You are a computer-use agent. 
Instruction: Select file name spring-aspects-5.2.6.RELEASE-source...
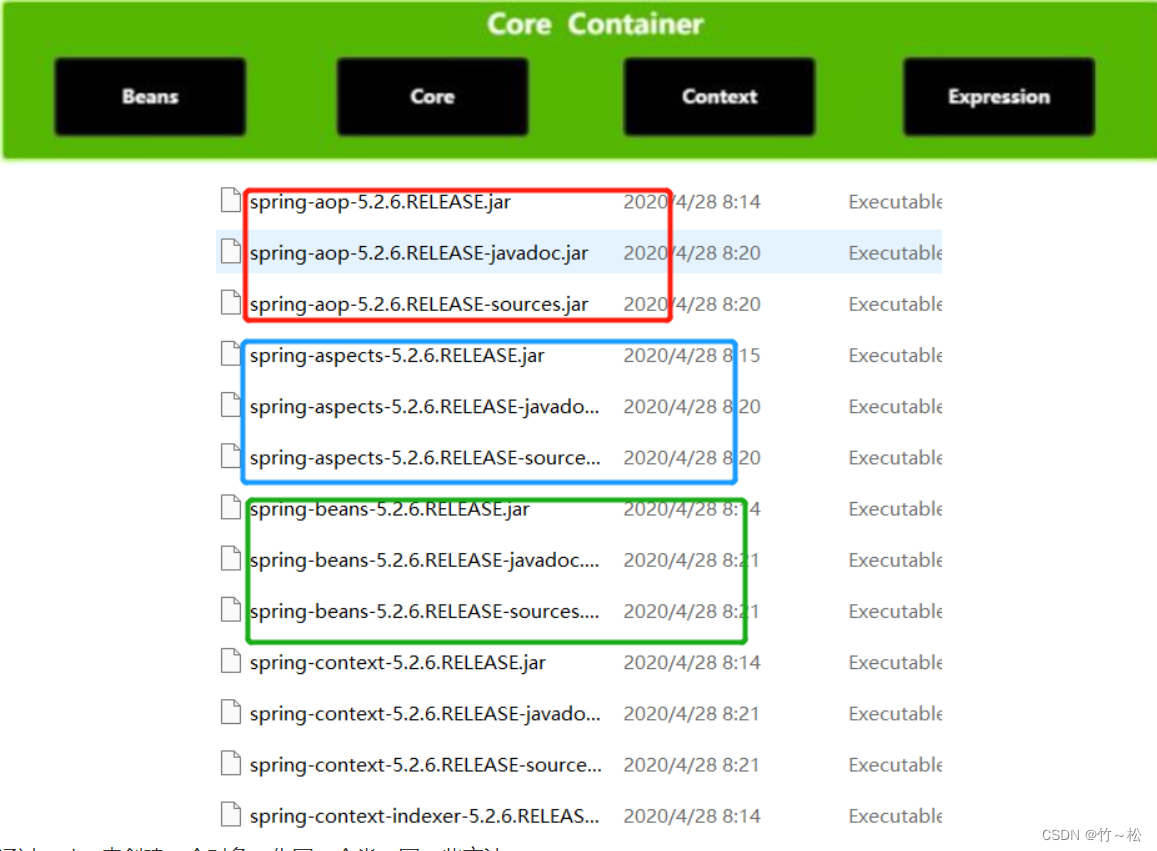click(425, 458)
